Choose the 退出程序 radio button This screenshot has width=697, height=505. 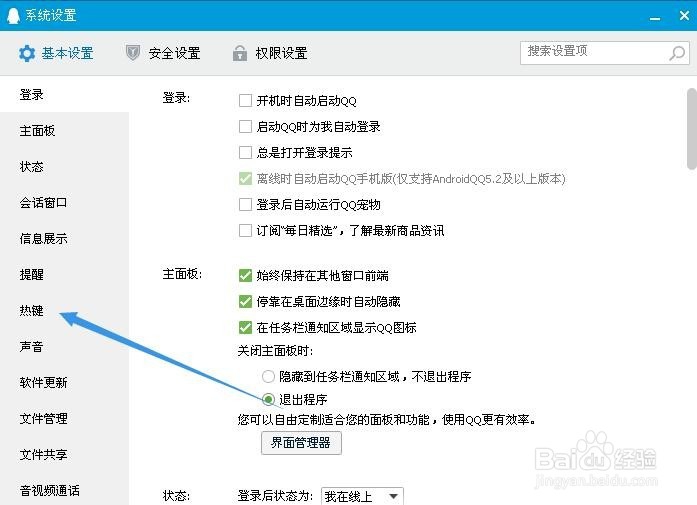(268, 400)
